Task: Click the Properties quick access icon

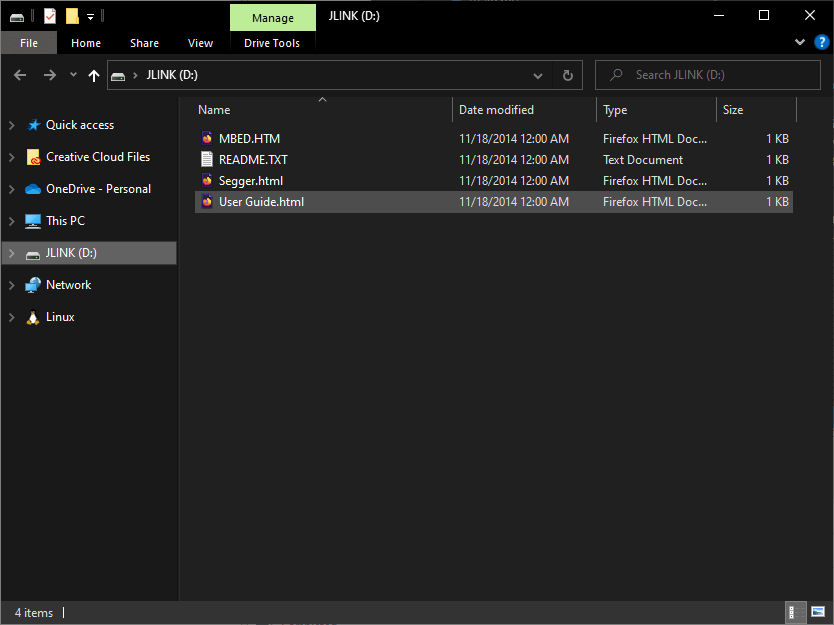Action: coord(49,16)
